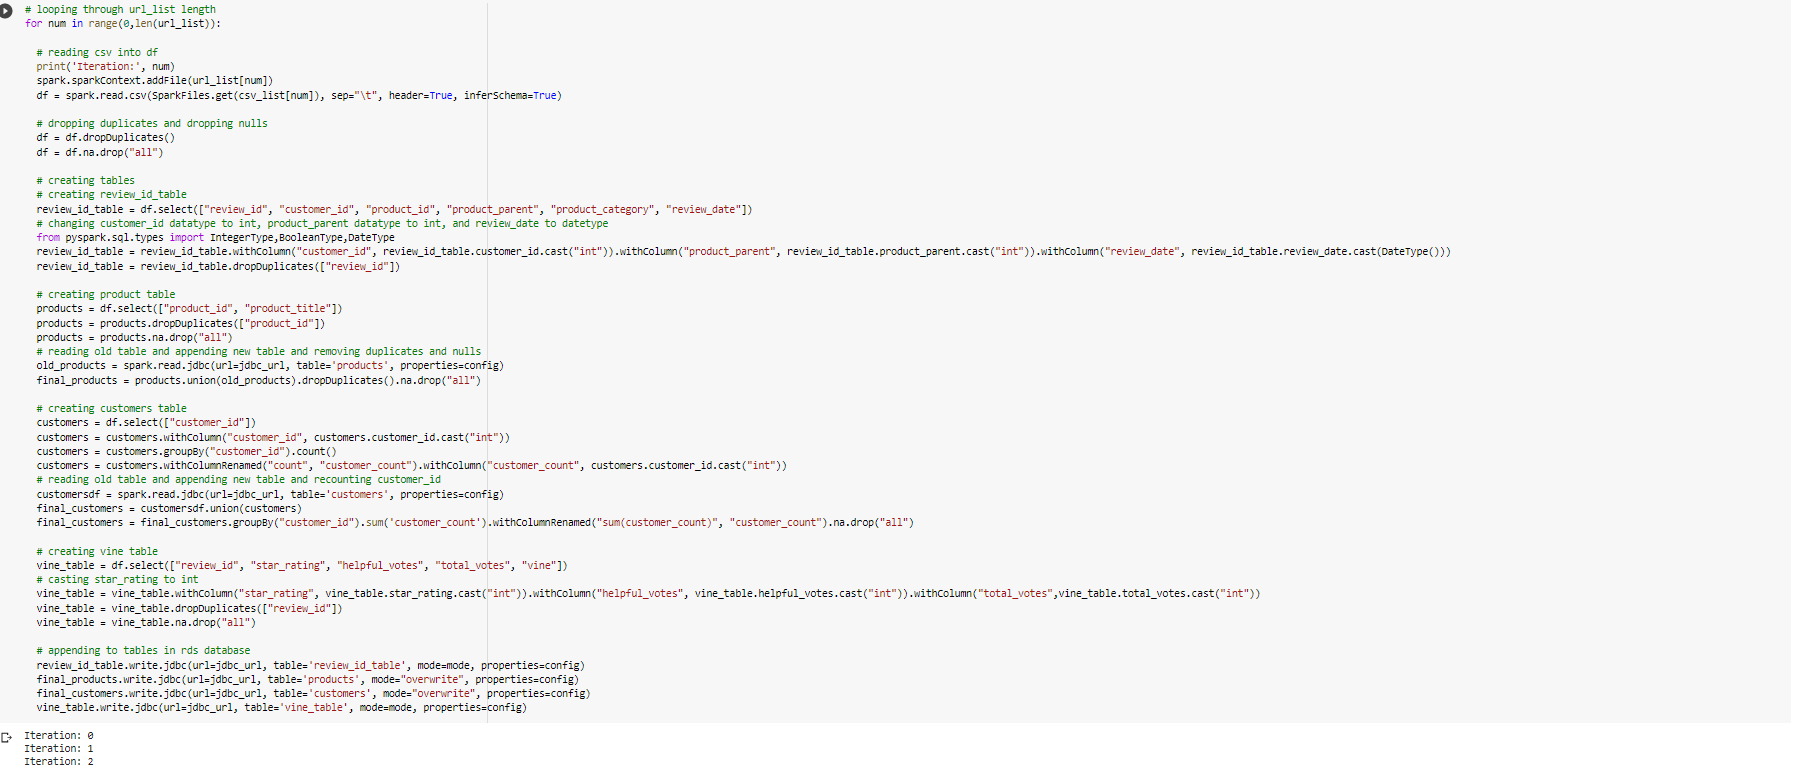
Task: Click the review_id_table df.select line
Action: click(x=395, y=210)
